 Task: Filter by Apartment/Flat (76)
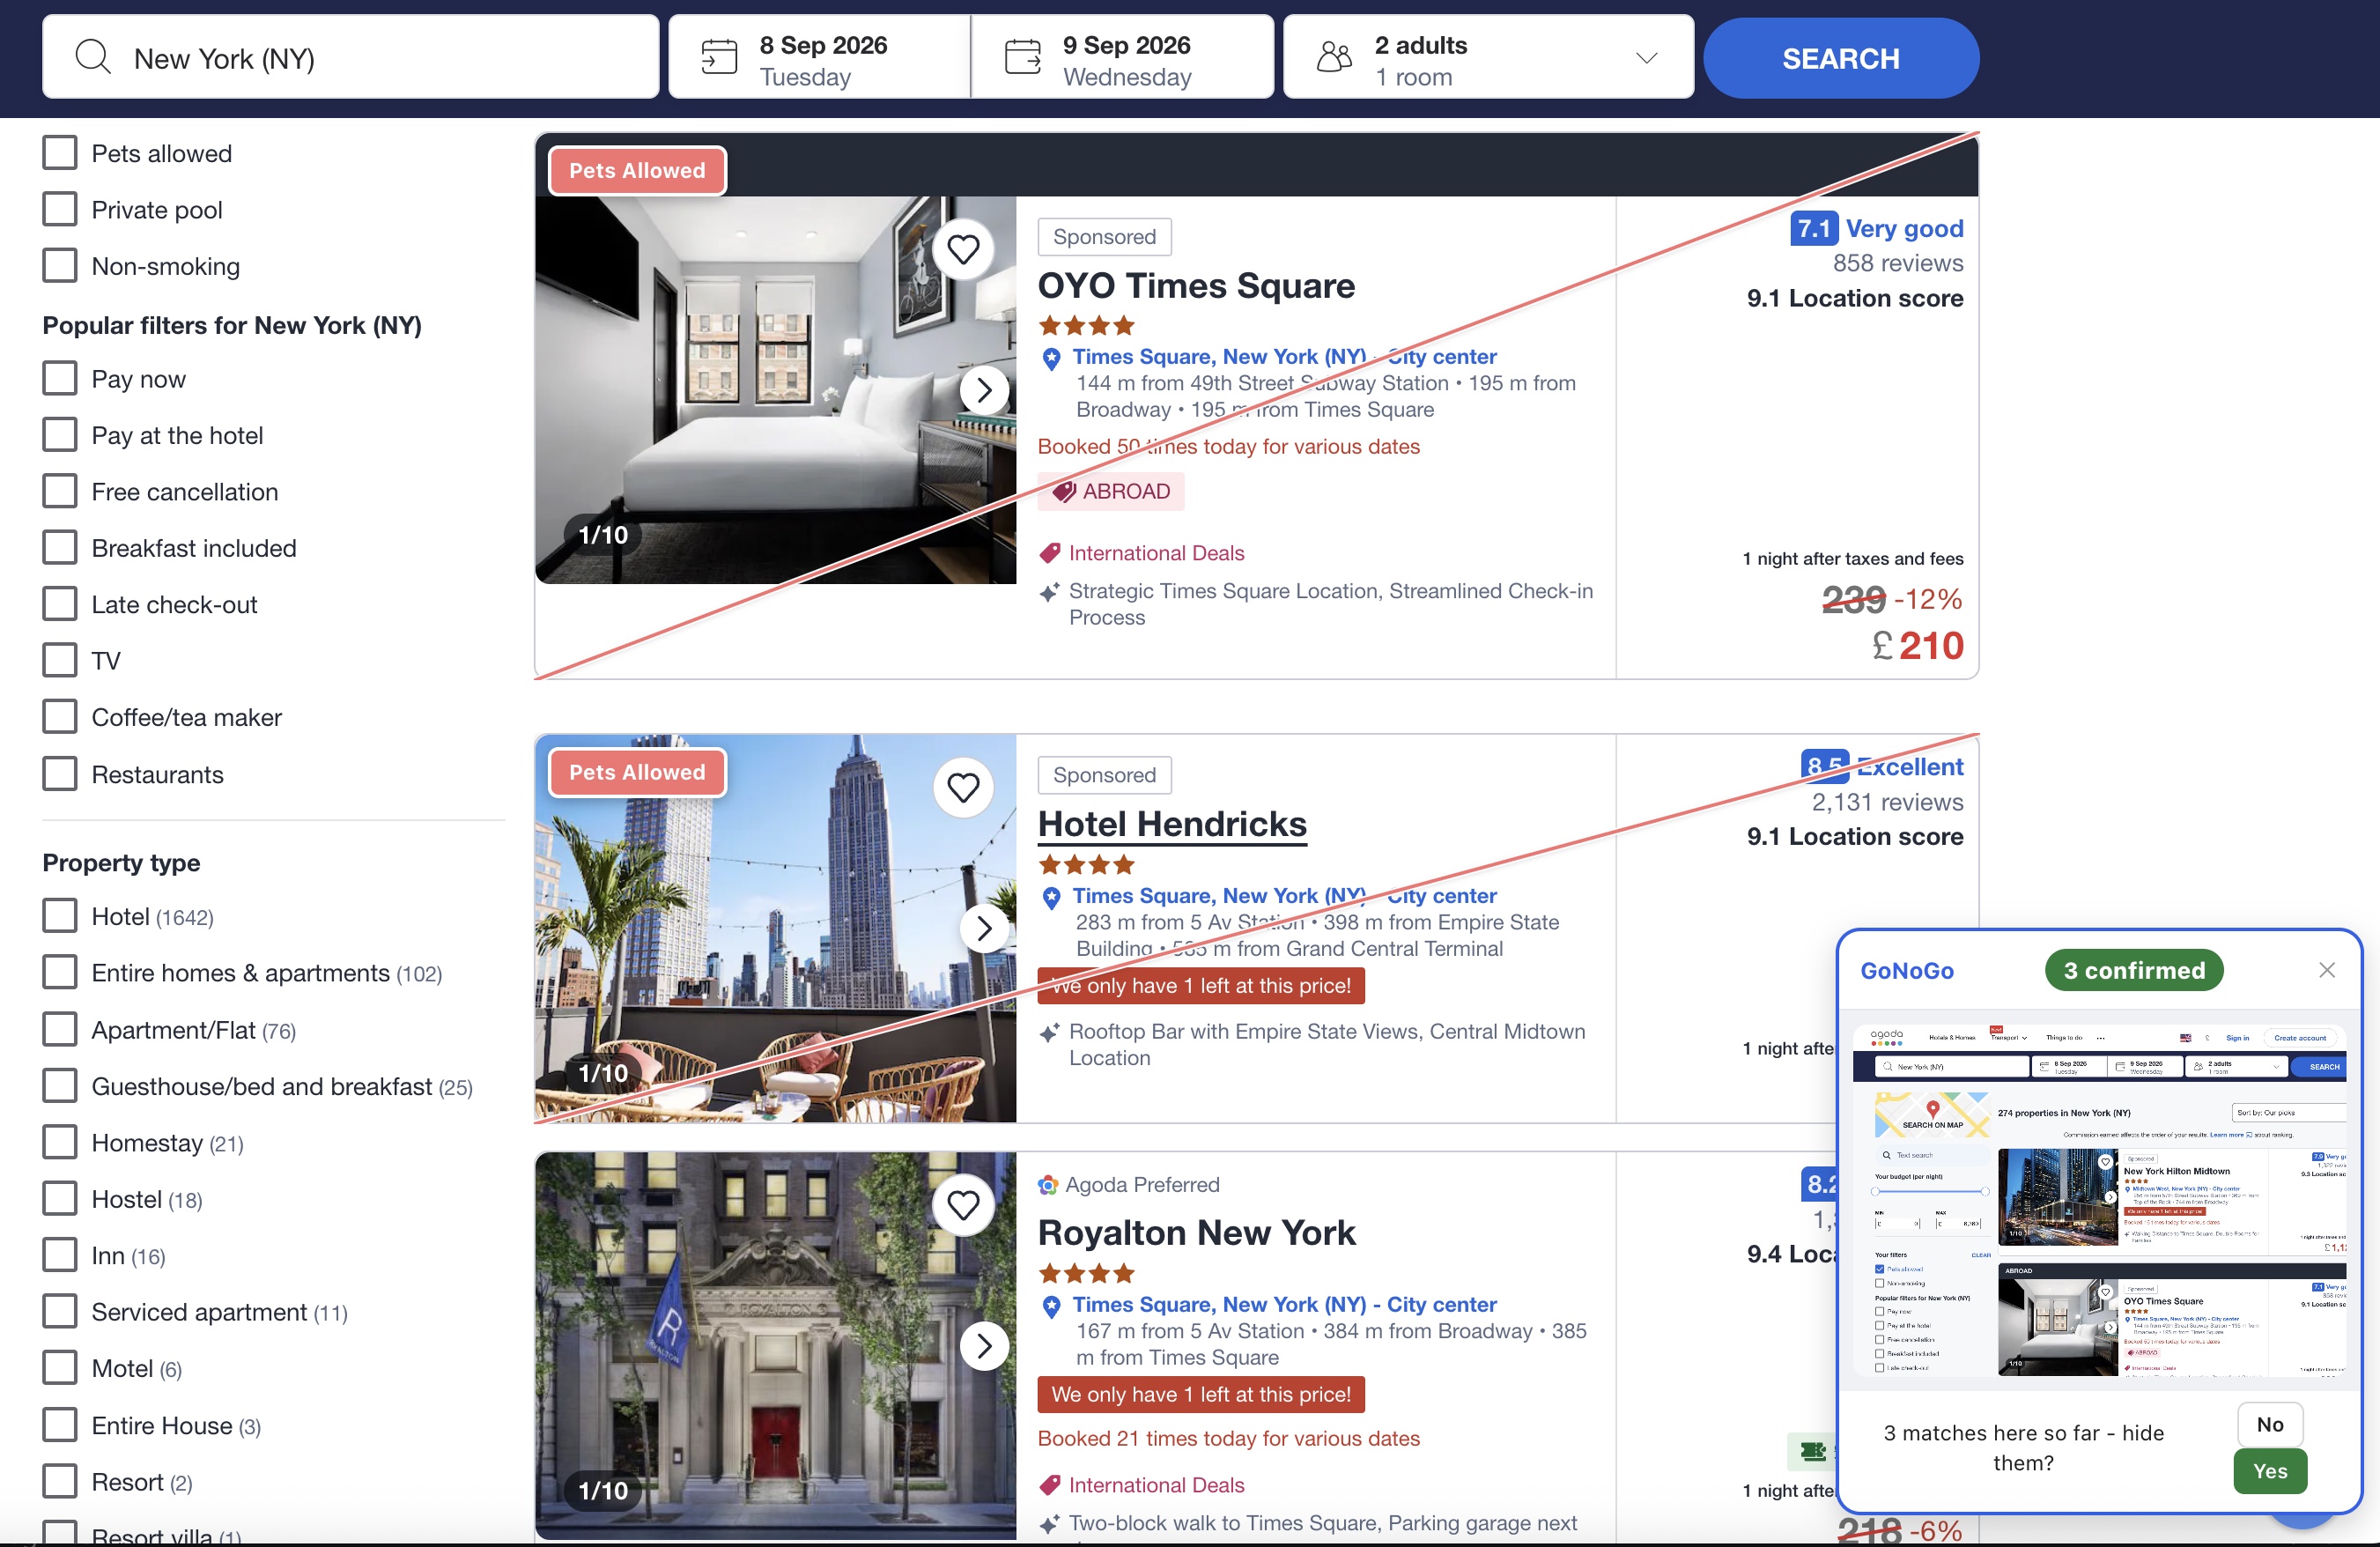tap(60, 1029)
